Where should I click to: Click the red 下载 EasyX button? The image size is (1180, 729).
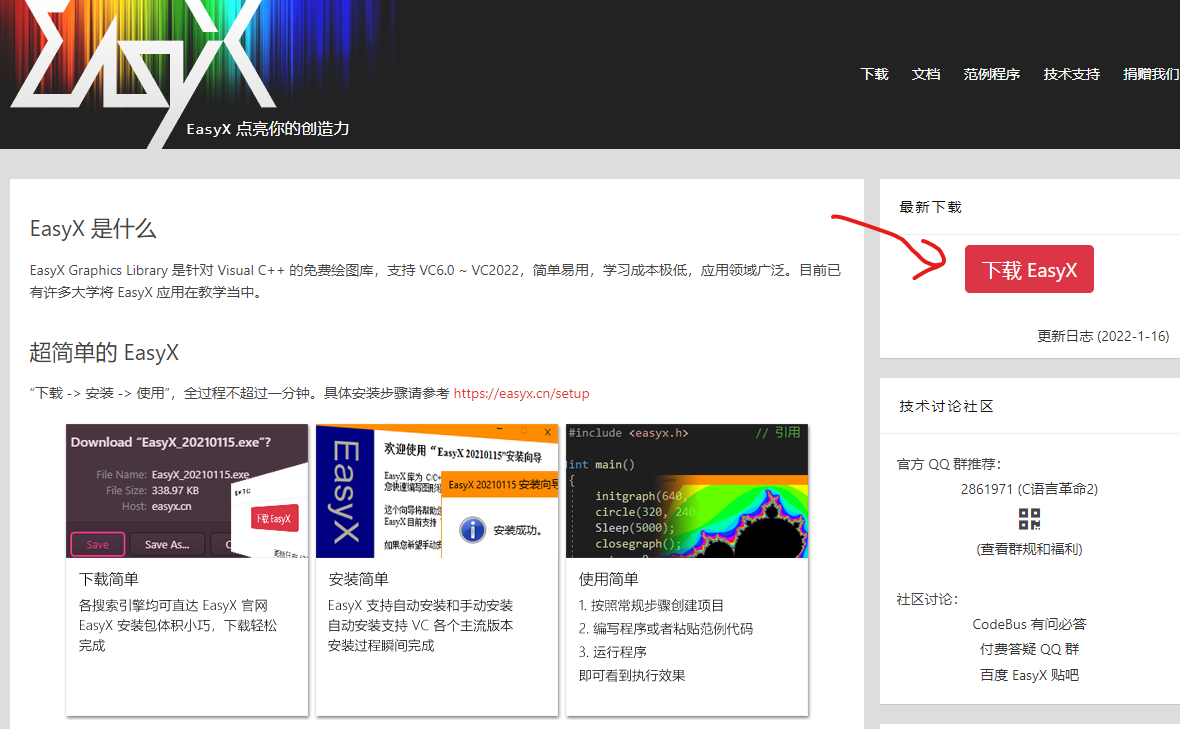1029,269
